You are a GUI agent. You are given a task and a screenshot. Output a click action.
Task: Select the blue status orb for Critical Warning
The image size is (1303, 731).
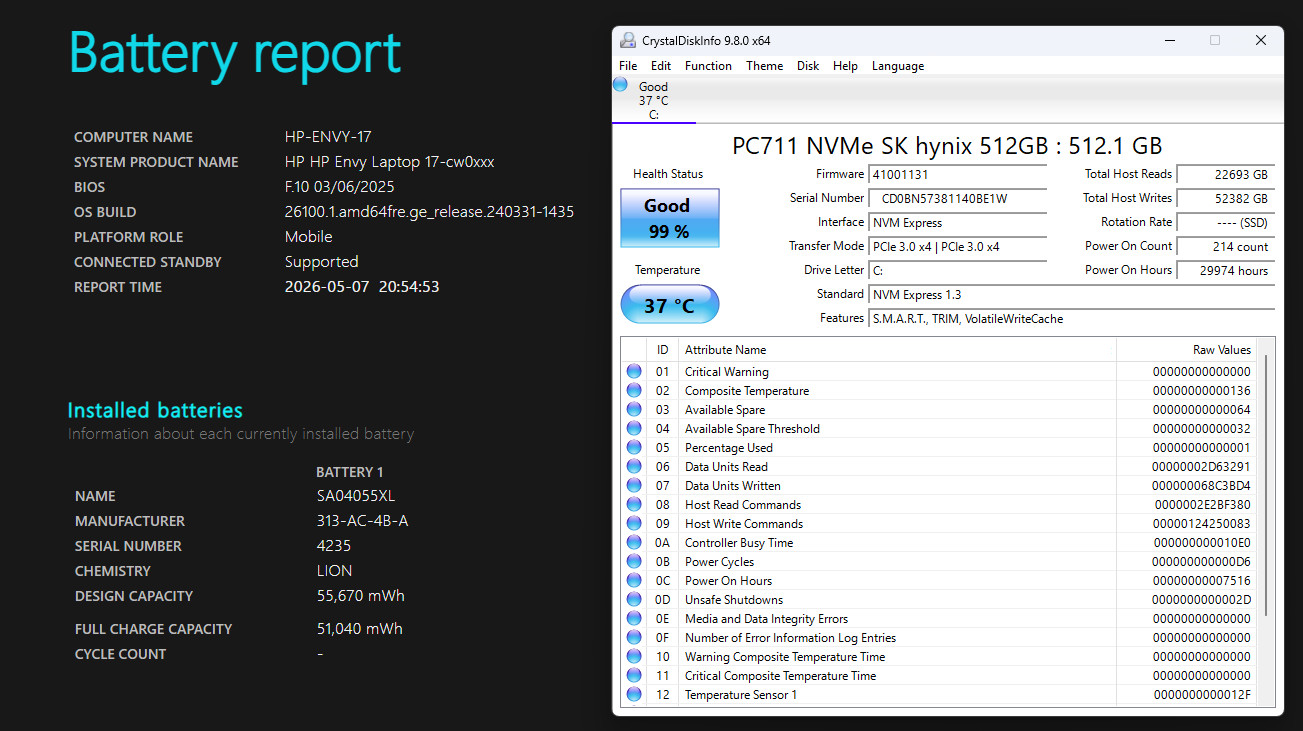[x=634, y=371]
